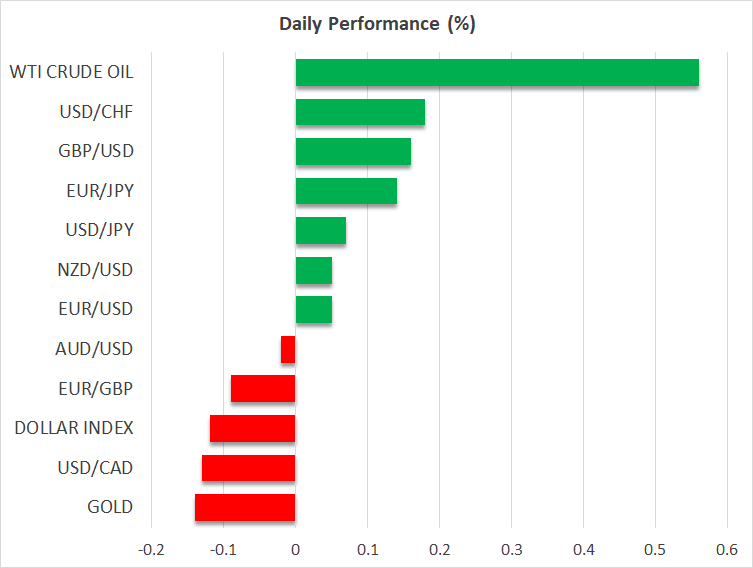Screen dimensions: 753x568
Task: Click the EUR/USD bar
Action: 314,310
